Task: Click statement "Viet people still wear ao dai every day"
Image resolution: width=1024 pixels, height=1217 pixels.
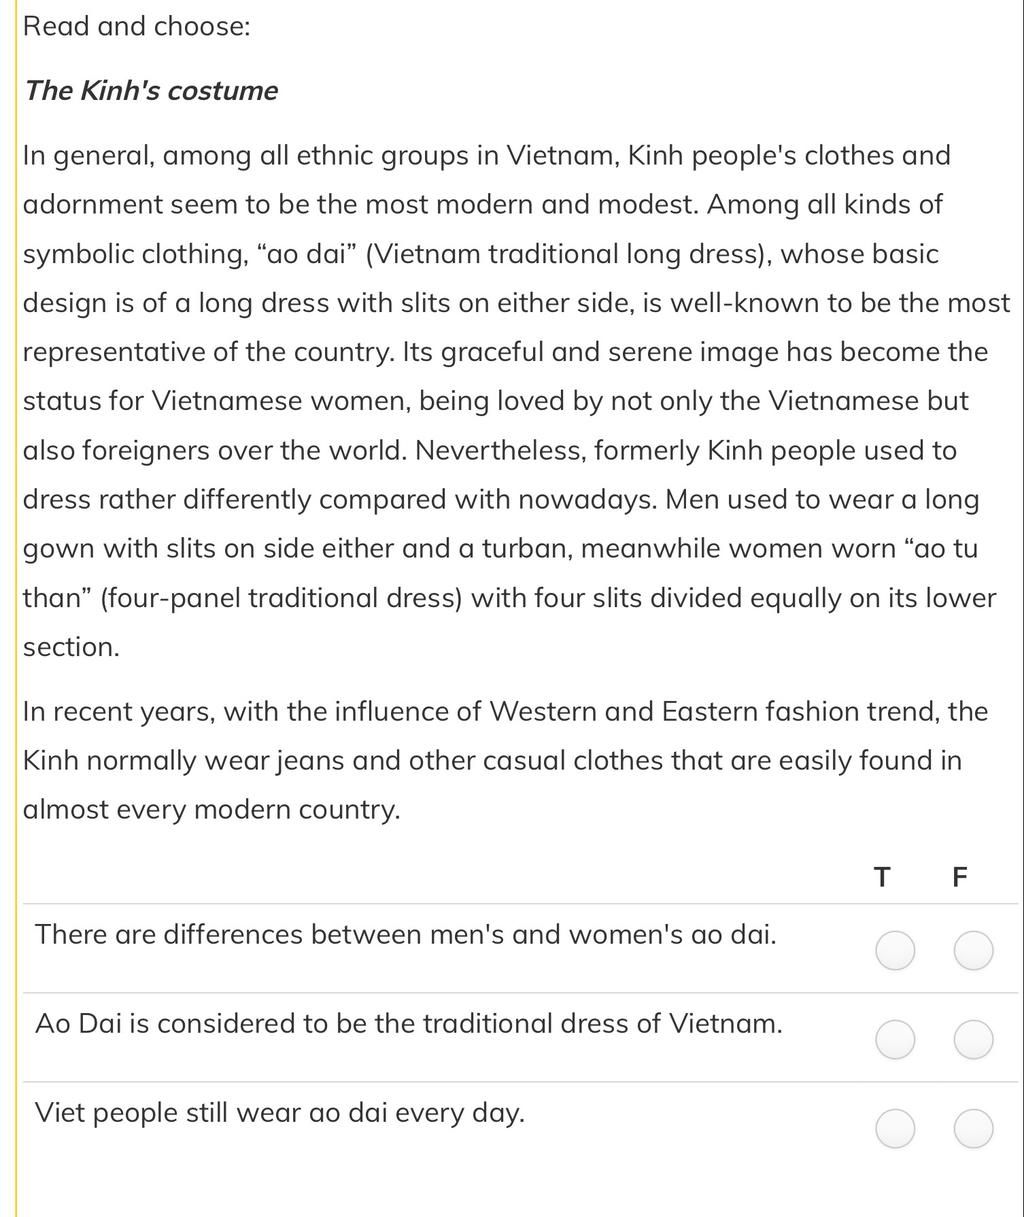Action: point(280,1113)
